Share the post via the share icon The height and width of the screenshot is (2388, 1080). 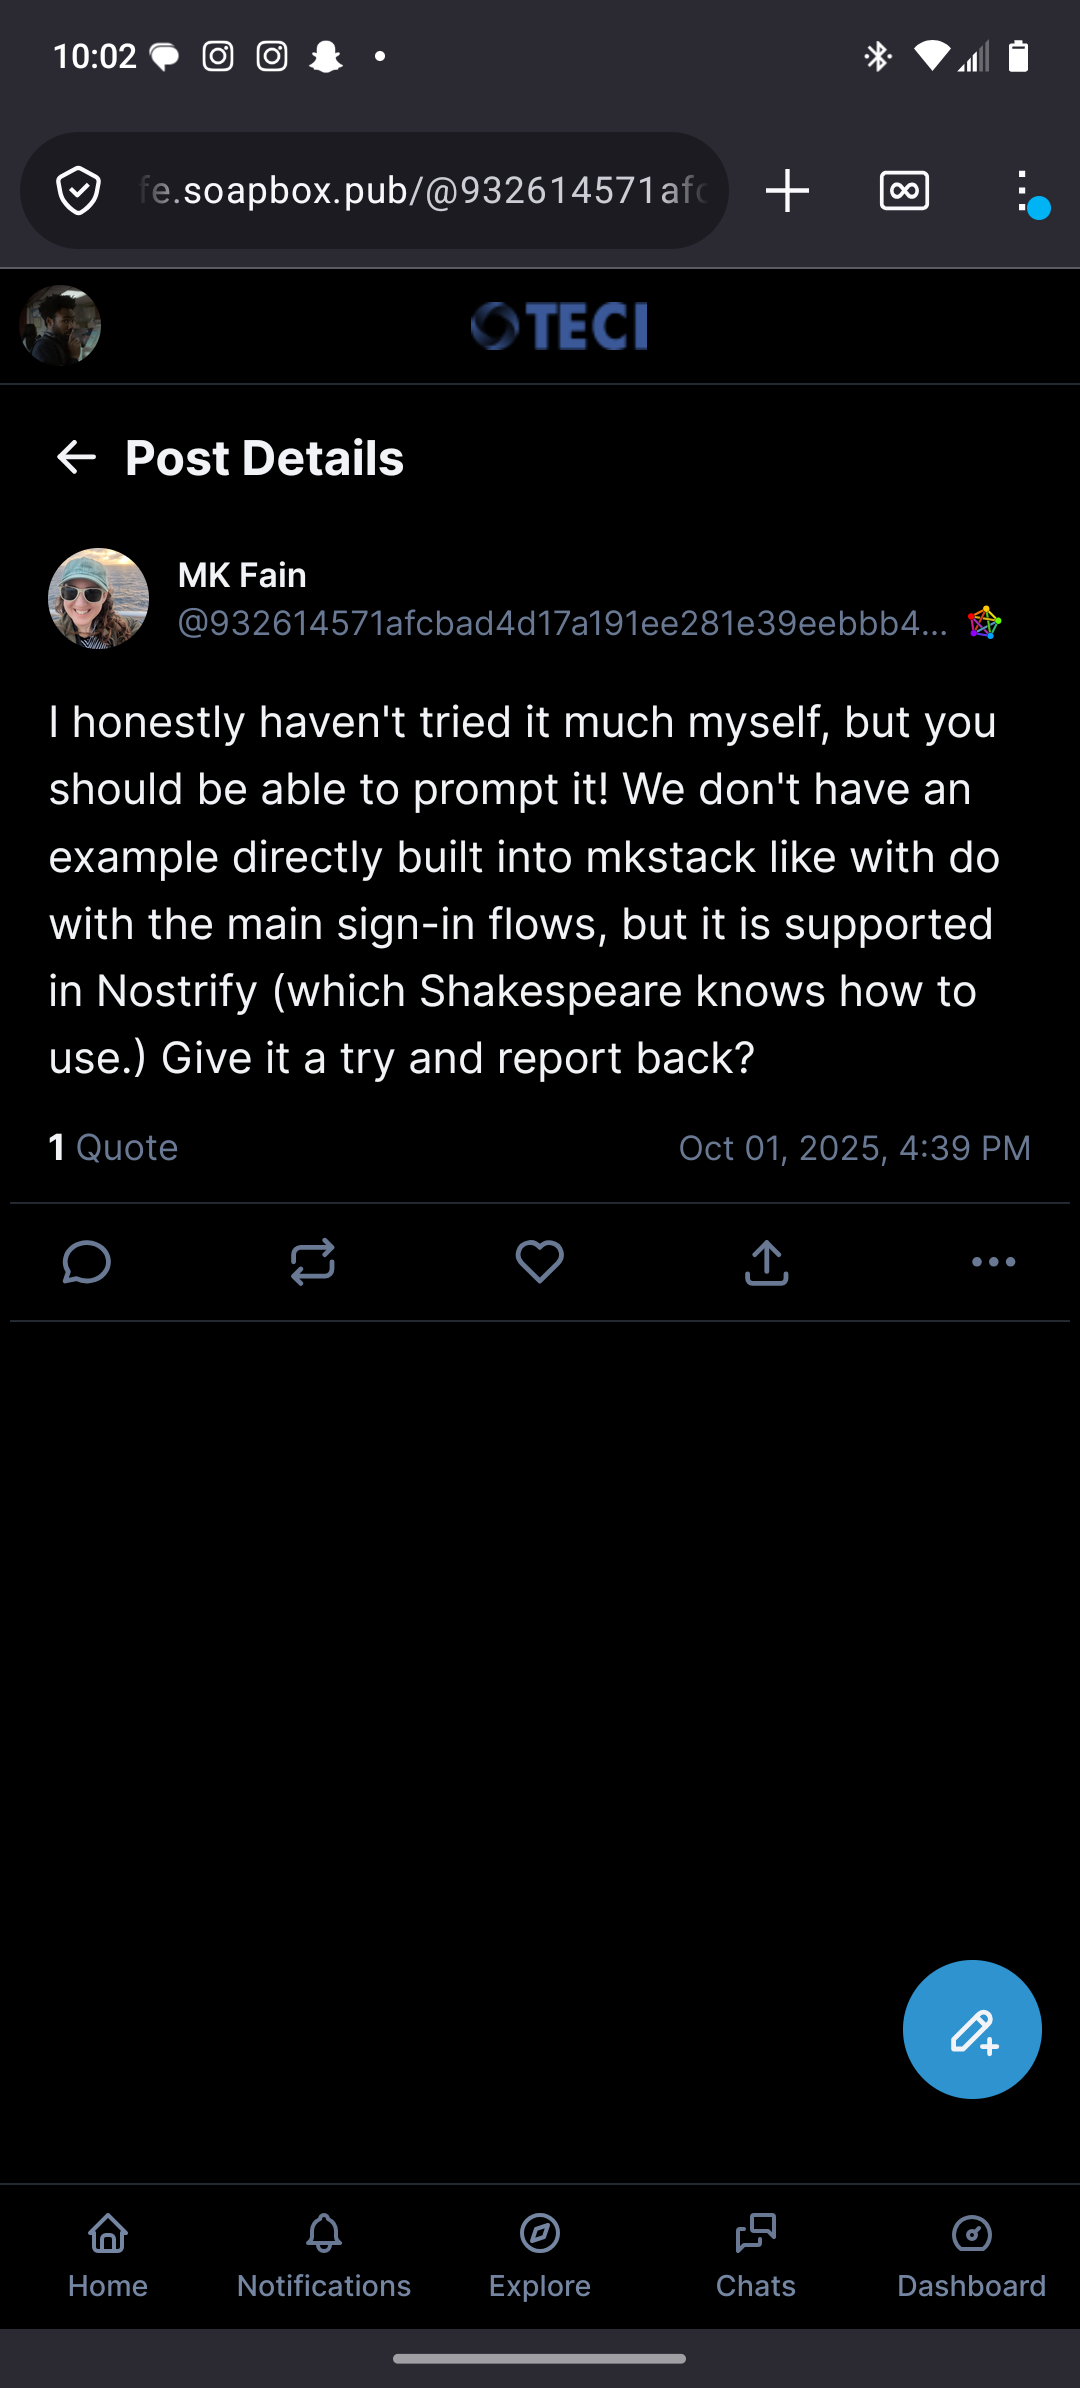767,1262
